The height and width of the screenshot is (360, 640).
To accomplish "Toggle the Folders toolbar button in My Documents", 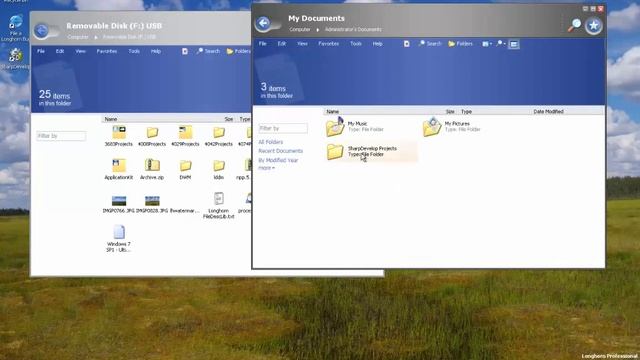I will click(460, 44).
